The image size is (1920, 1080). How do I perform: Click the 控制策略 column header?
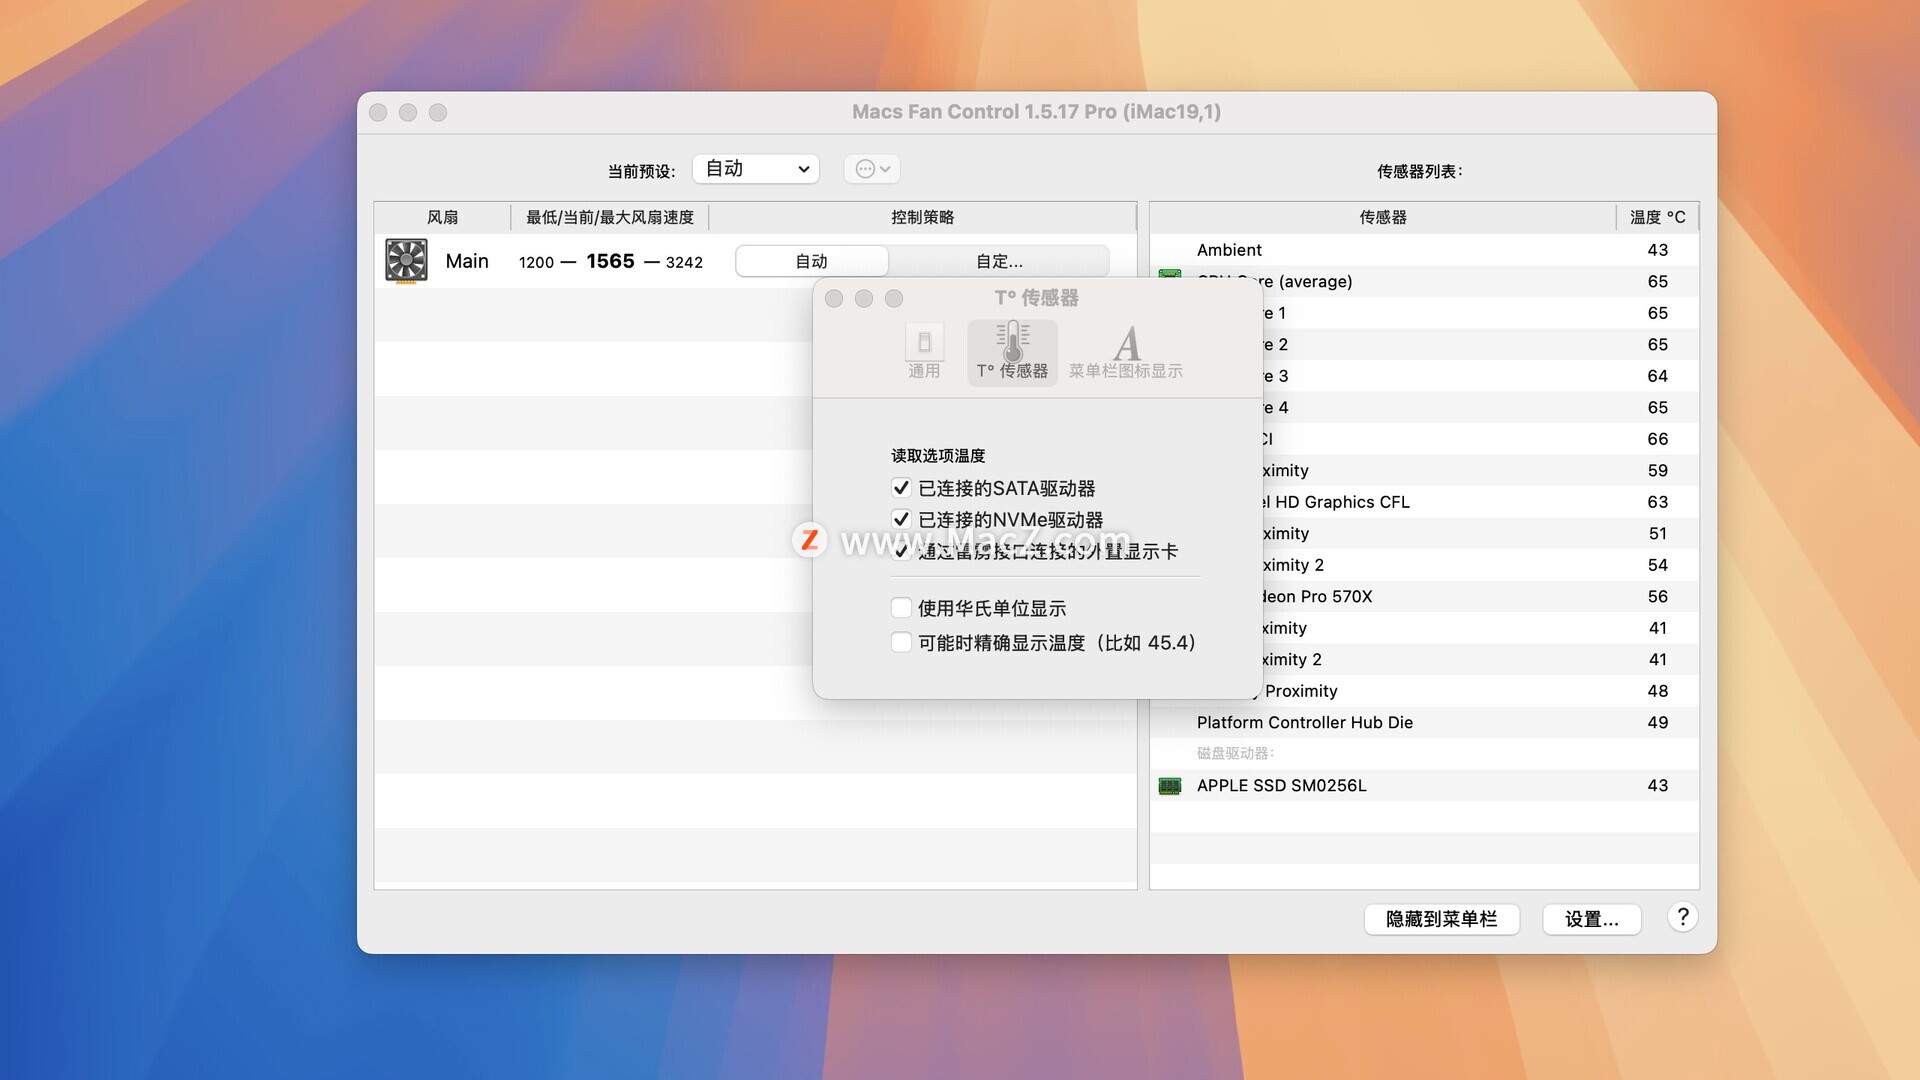(922, 217)
